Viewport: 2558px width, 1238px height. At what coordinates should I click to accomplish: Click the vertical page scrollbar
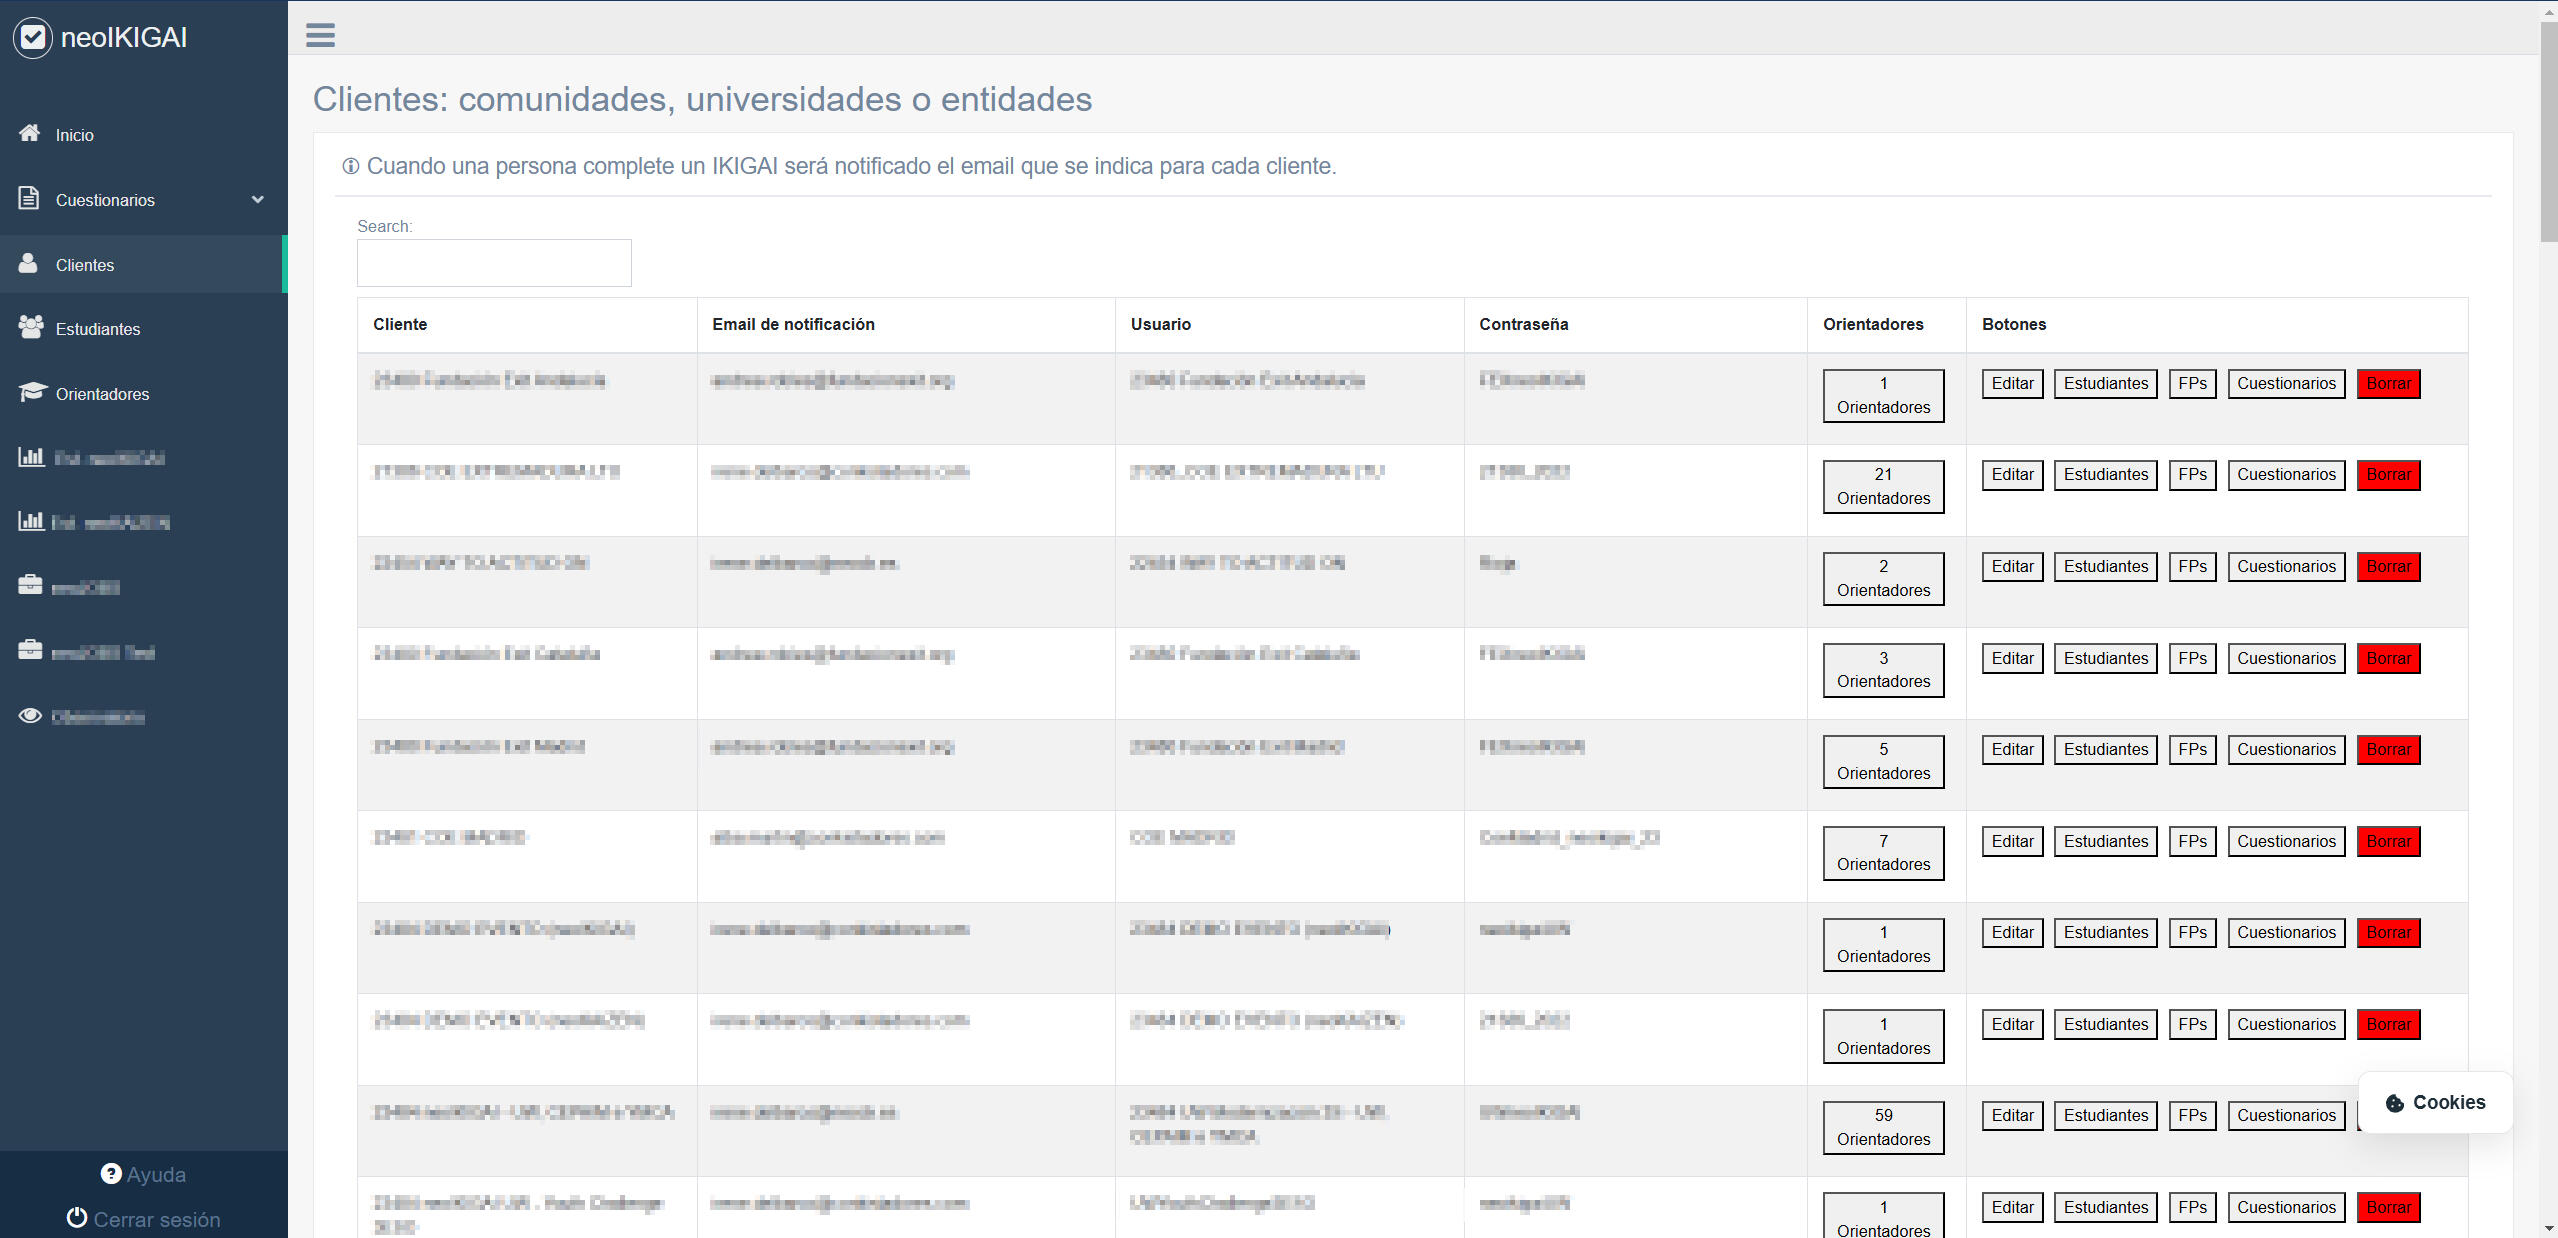click(x=2548, y=130)
